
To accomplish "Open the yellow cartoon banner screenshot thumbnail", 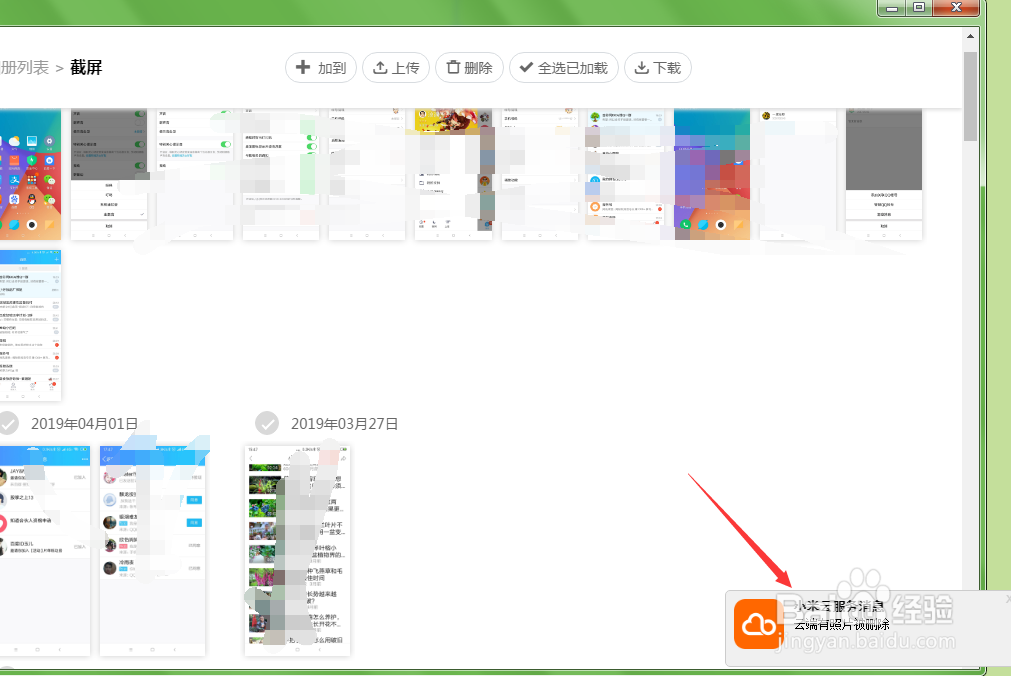I will click(453, 174).
